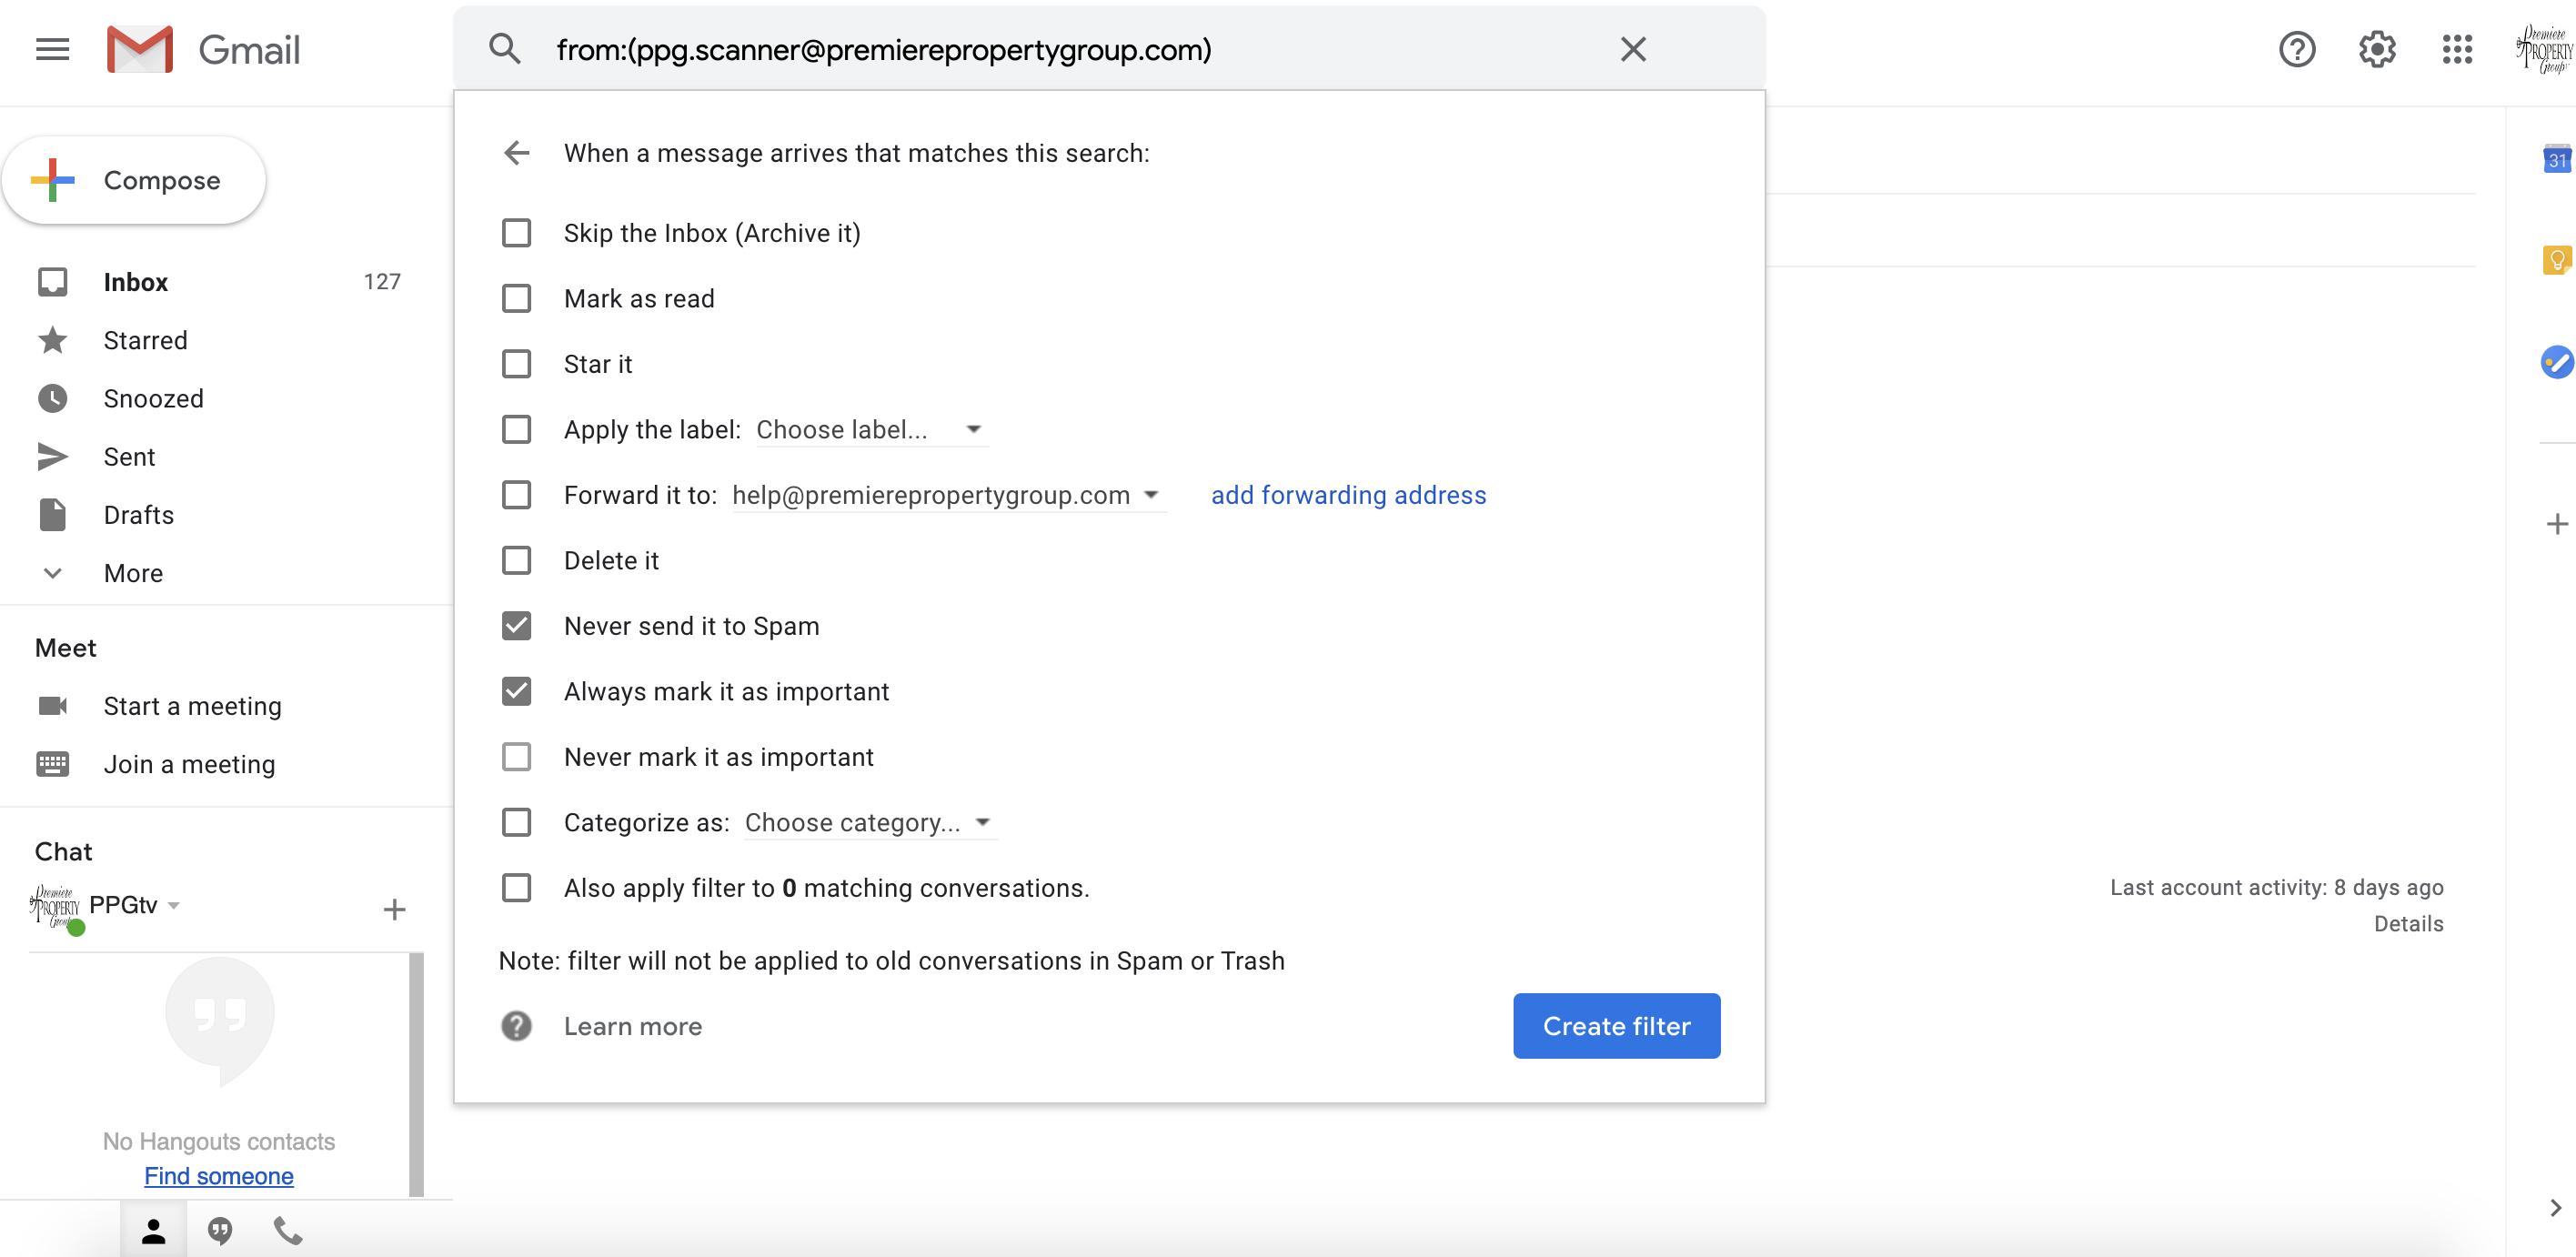Open the Inbox folder
This screenshot has width=2576, height=1257.
pos(136,282)
